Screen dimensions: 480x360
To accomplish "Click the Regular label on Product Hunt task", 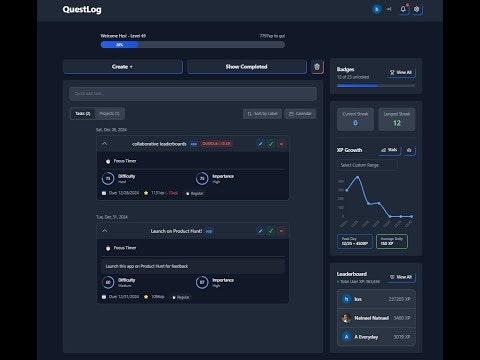I will pos(181,297).
